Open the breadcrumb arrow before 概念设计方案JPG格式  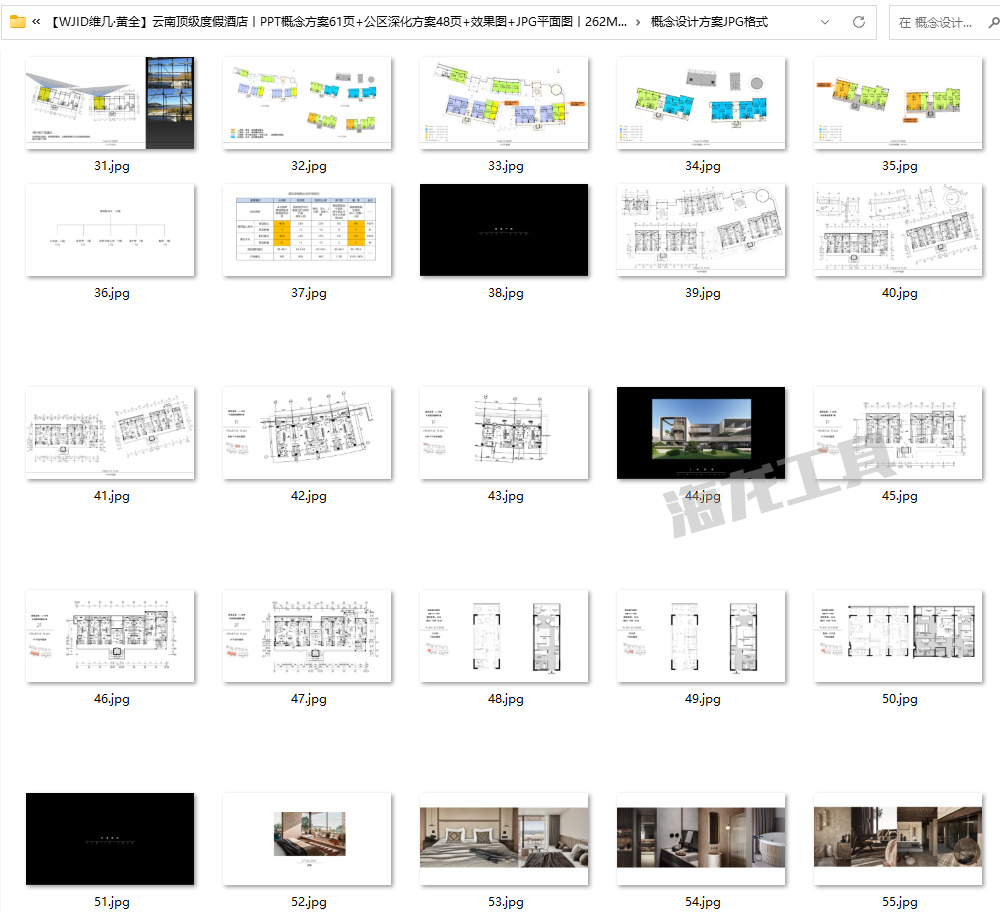pyautogui.click(x=638, y=22)
